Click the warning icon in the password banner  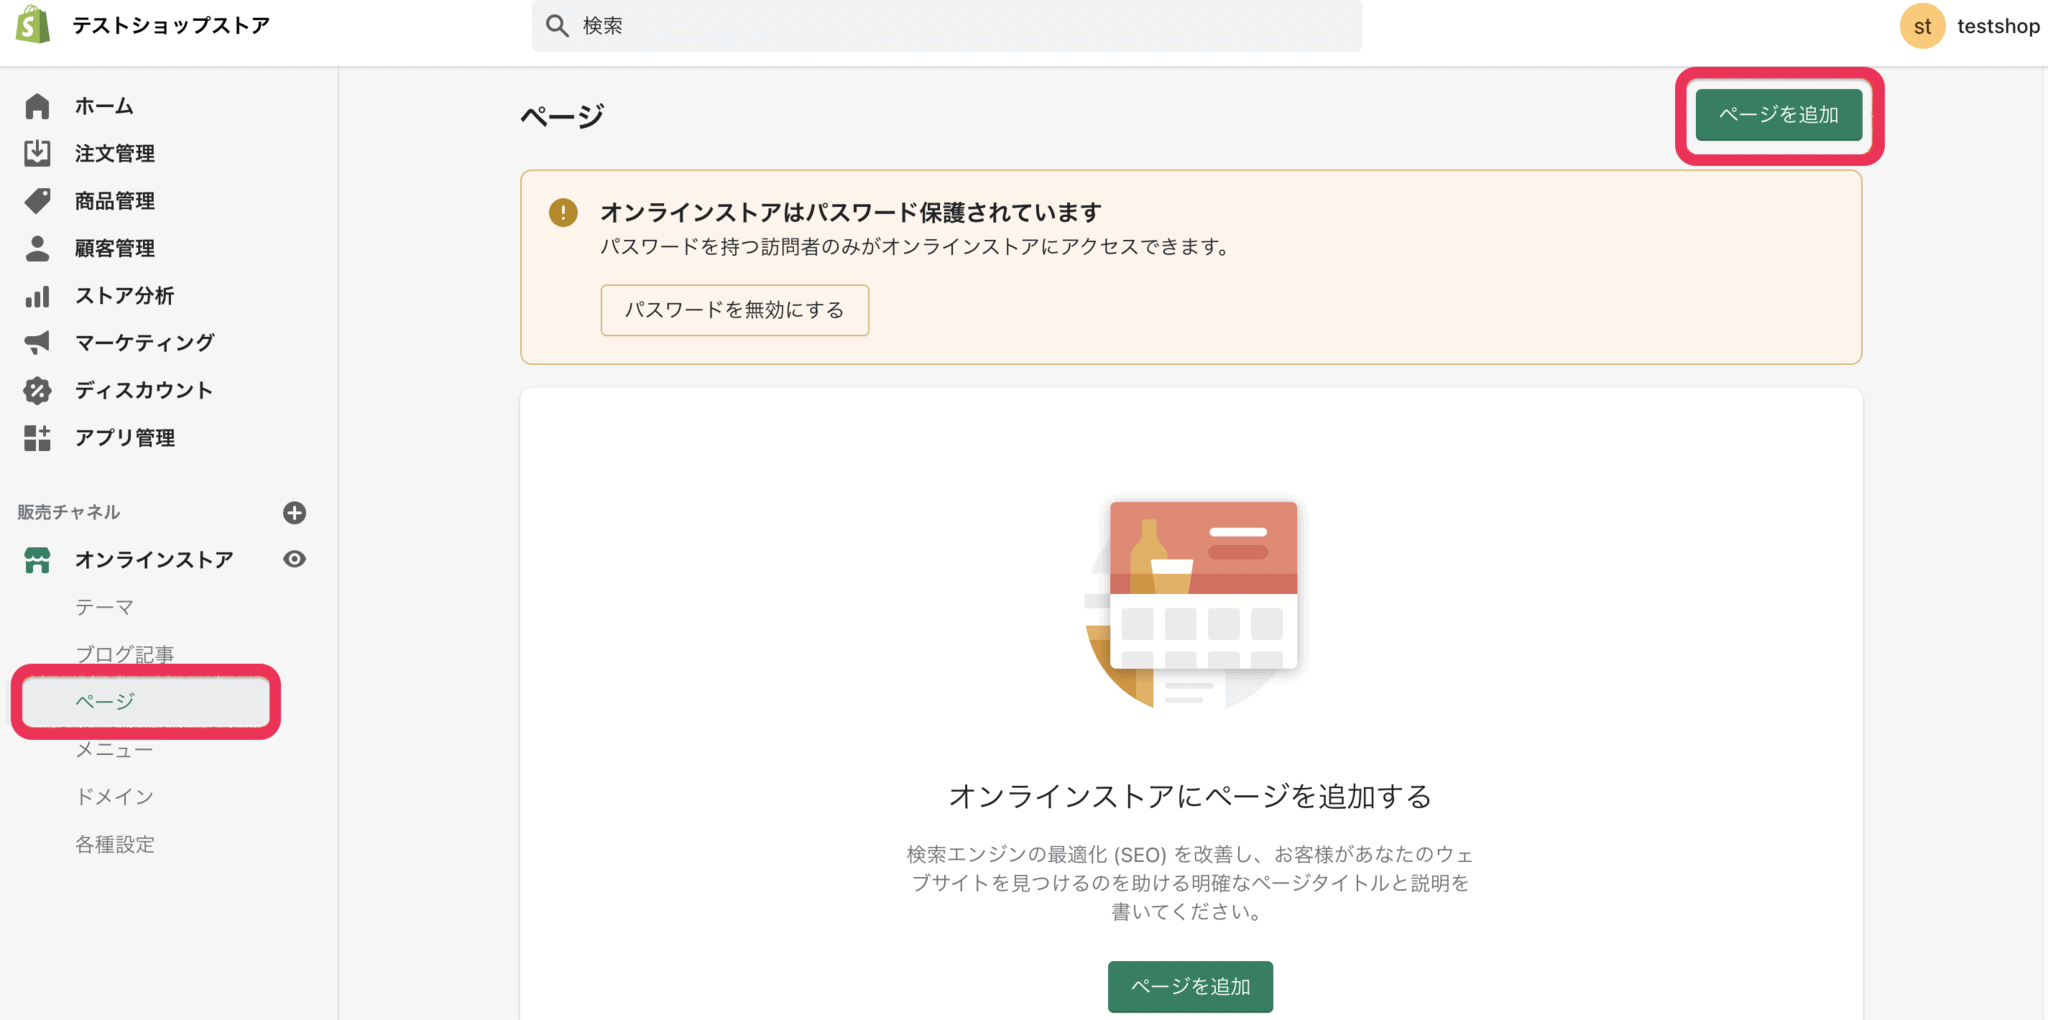tap(563, 212)
